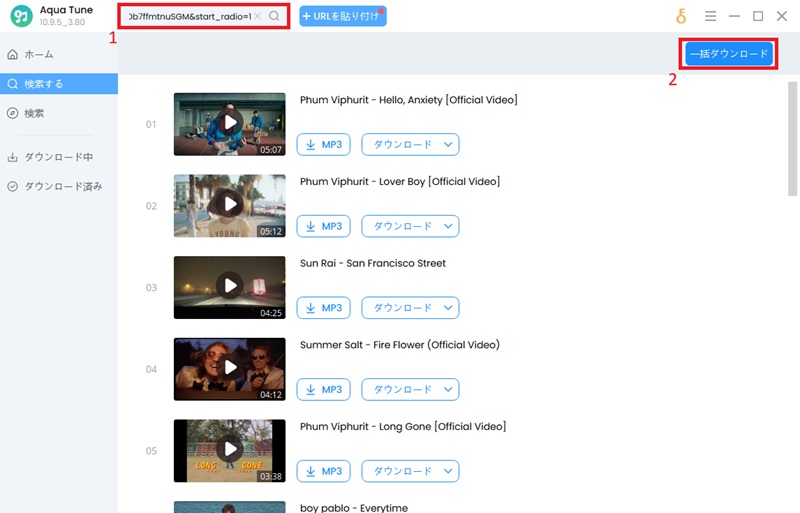Download MP3 of Hello, Anxiety
Viewport: 800px width, 513px height.
[323, 144]
